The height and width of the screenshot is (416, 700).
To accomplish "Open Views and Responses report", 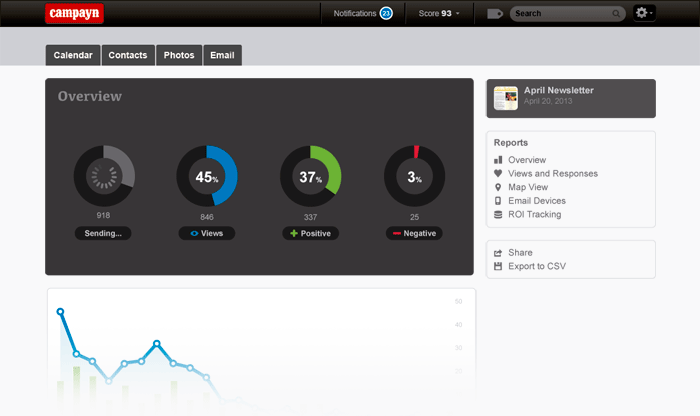I will pyautogui.click(x=553, y=173).
